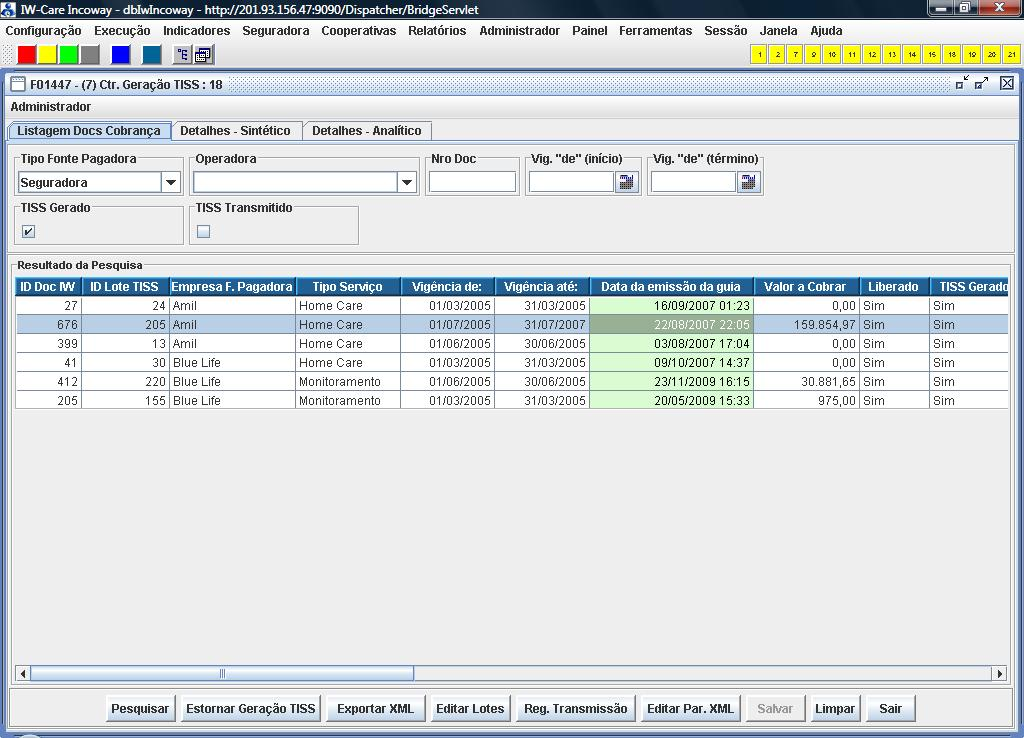This screenshot has height=738, width=1024.
Task: Click the Vig. "de" (término) date field
Action: pyautogui.click(x=694, y=182)
